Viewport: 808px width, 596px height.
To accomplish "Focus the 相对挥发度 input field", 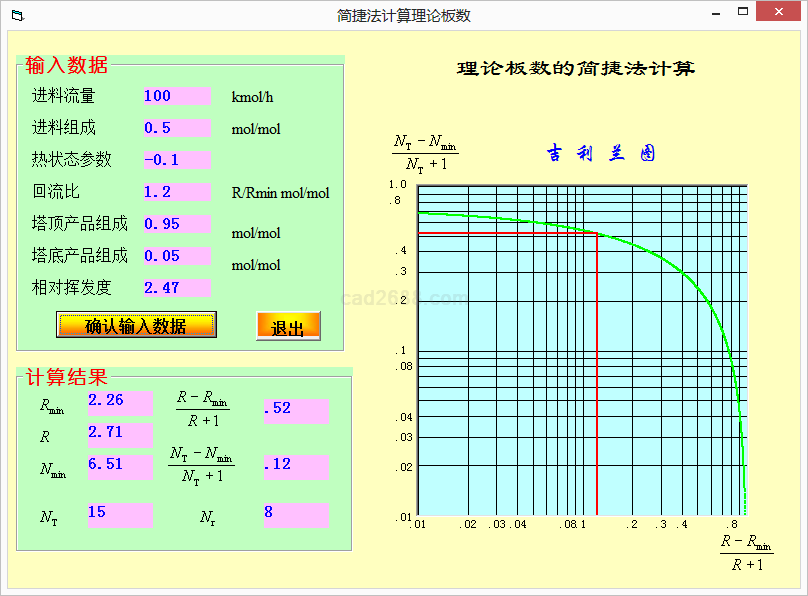I will click(x=176, y=288).
